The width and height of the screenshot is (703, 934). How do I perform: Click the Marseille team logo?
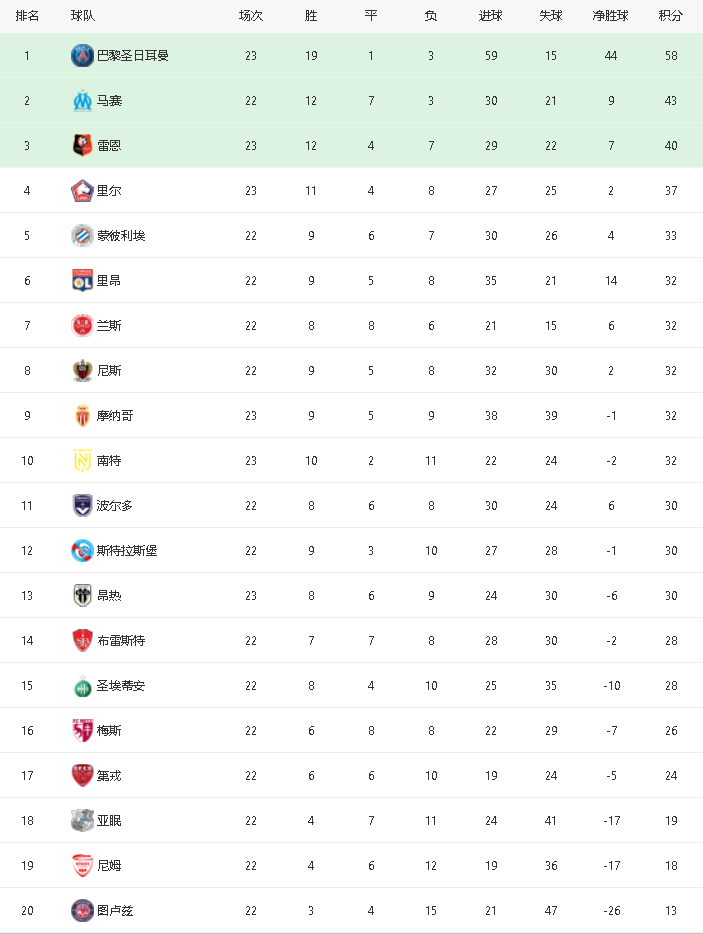(82, 101)
